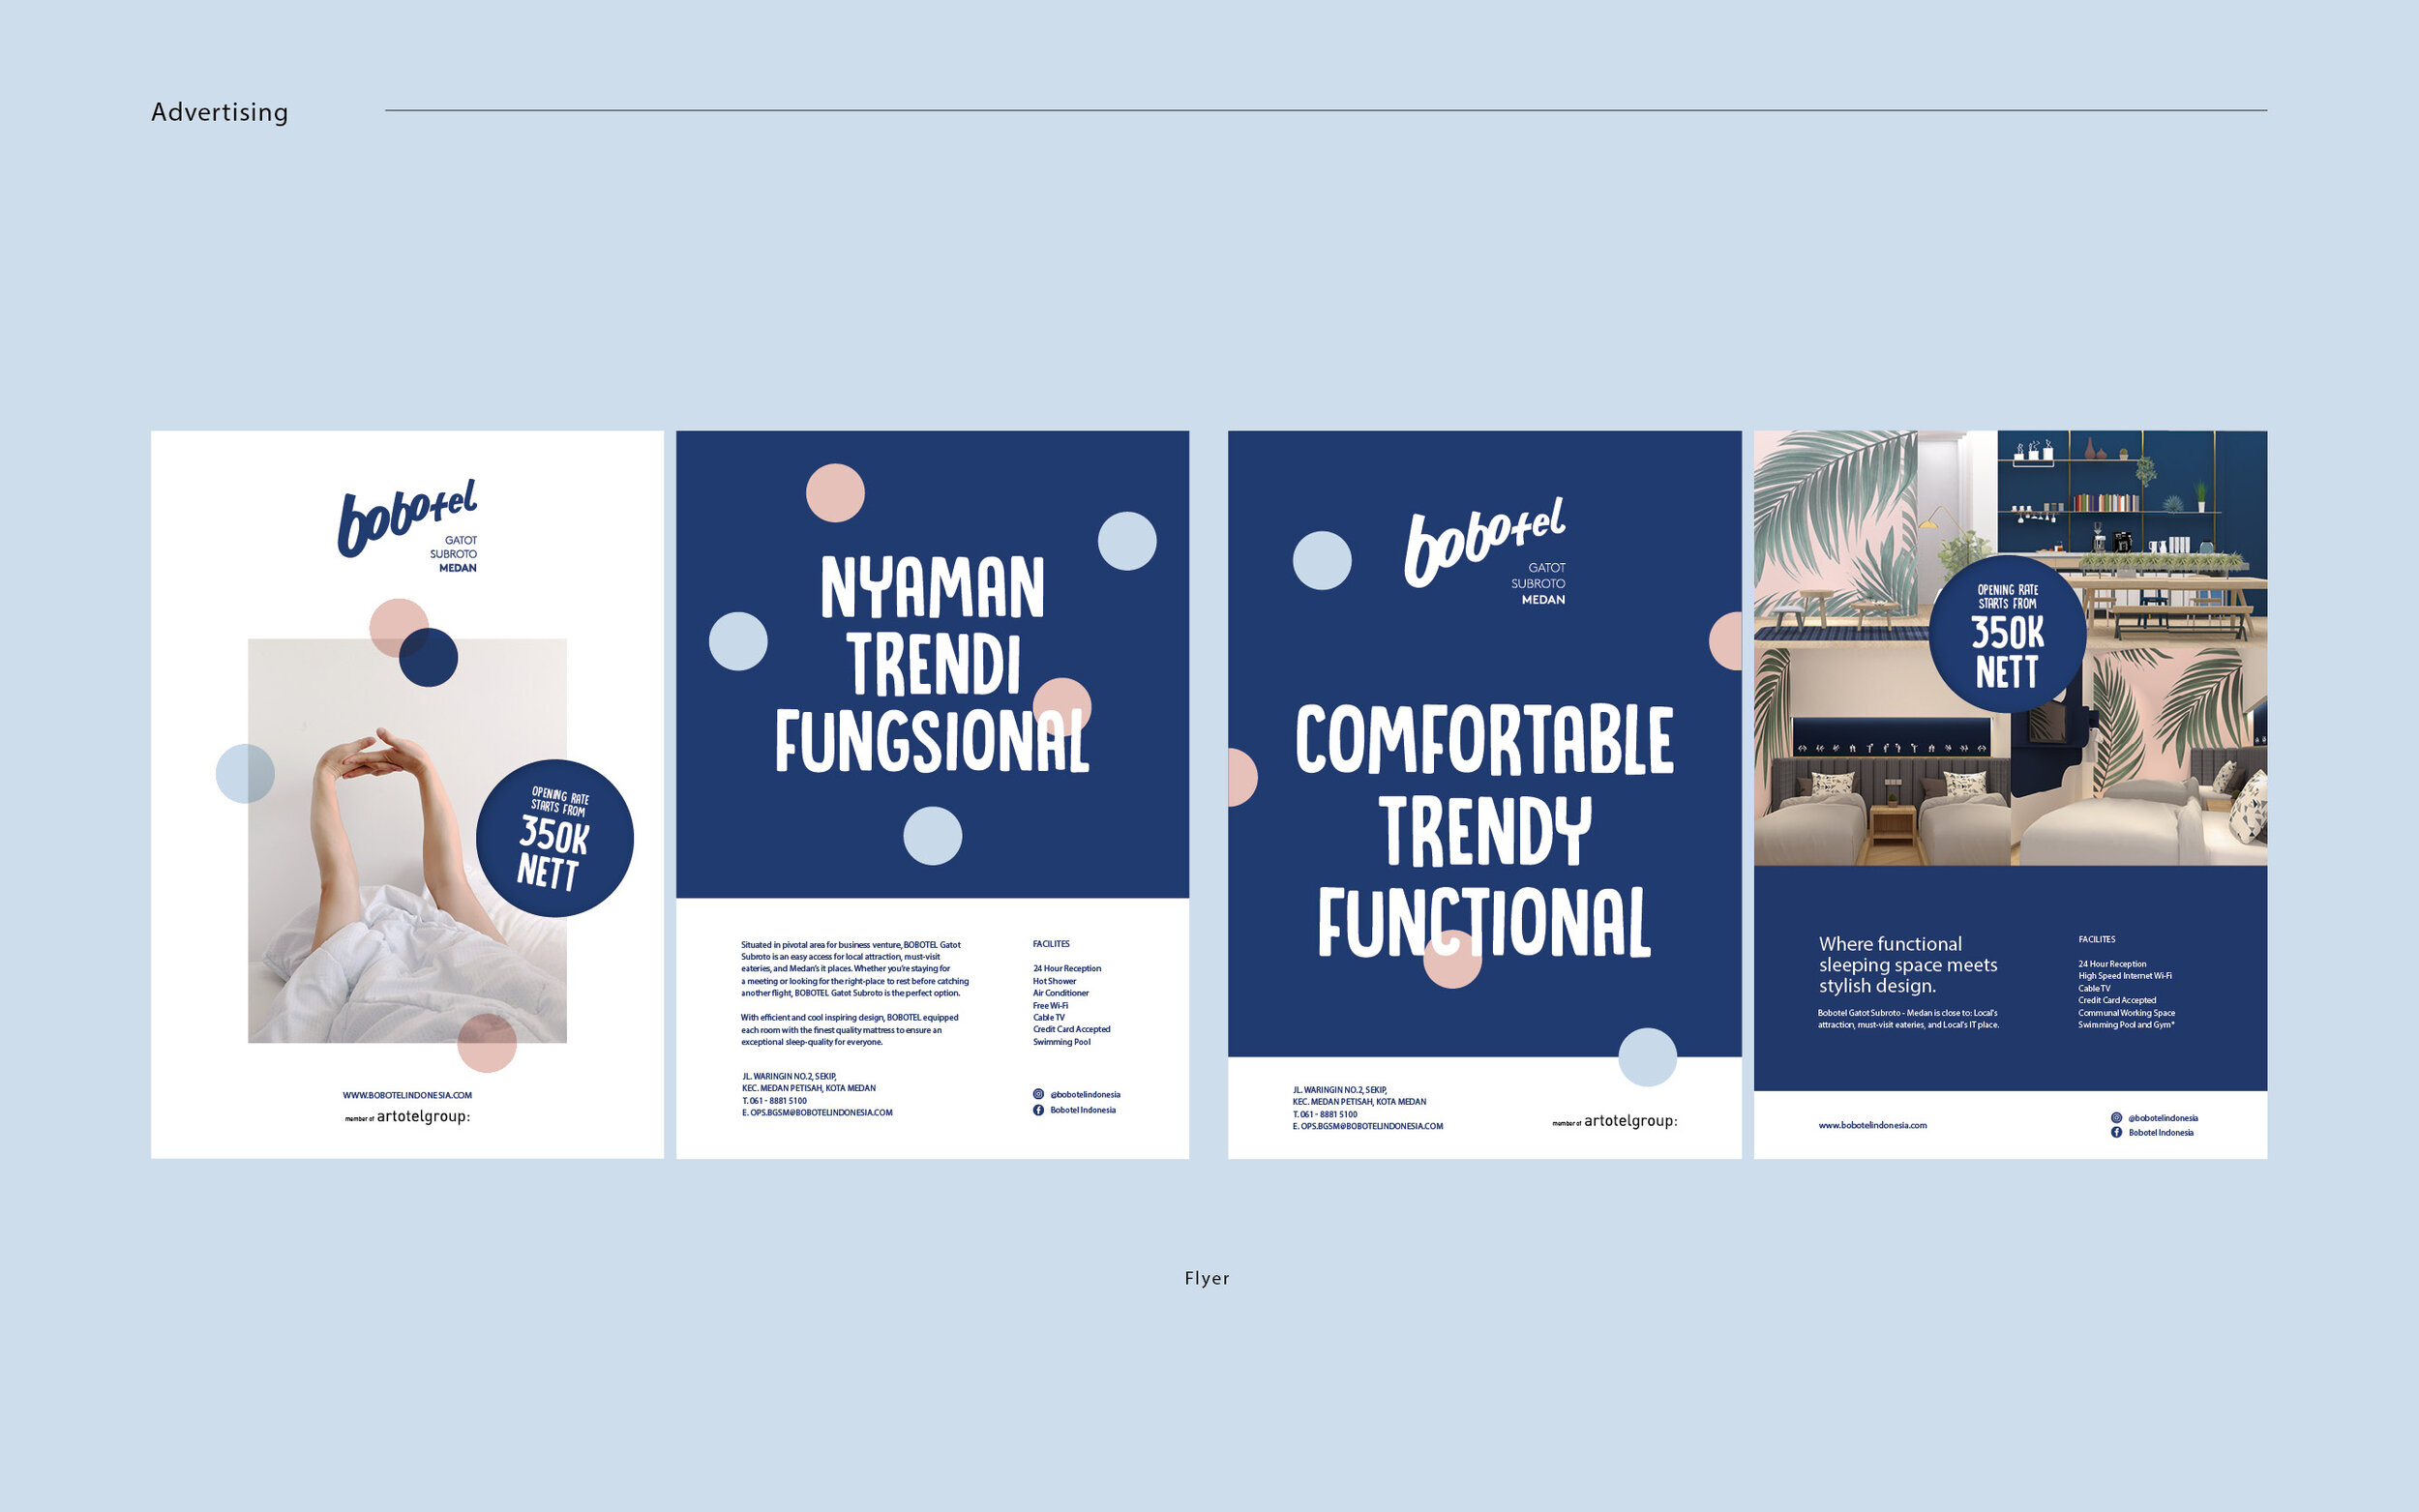Click the 'With efficient and cool inspiring design' paragraph

click(x=849, y=1030)
